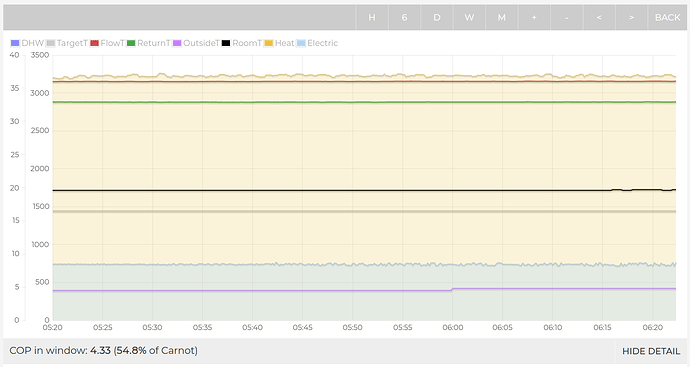This screenshot has height=367, width=690.
Task: Click the 3500 power axis label
Action: click(x=40, y=55)
